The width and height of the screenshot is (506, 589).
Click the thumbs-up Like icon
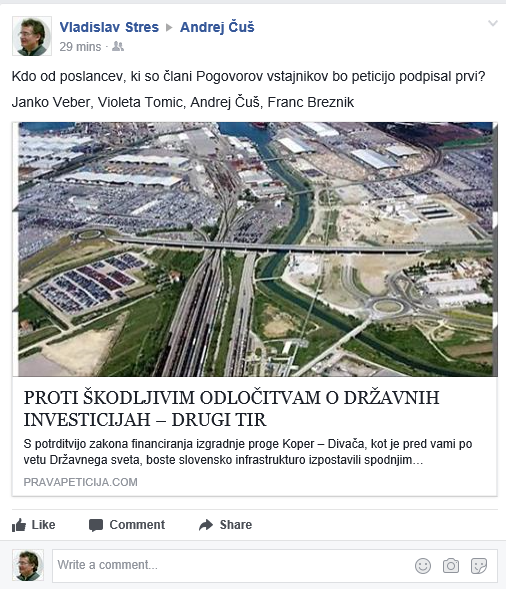tap(19, 525)
